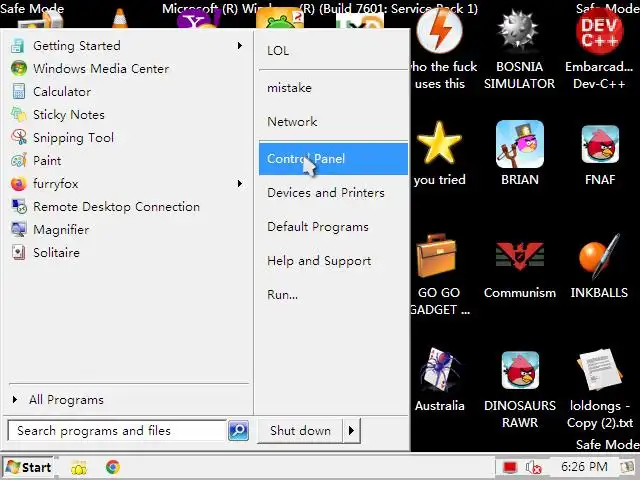640x480 pixels.
Task: Select the BOSNIA SIMULATOR mine icon
Action: [519, 31]
